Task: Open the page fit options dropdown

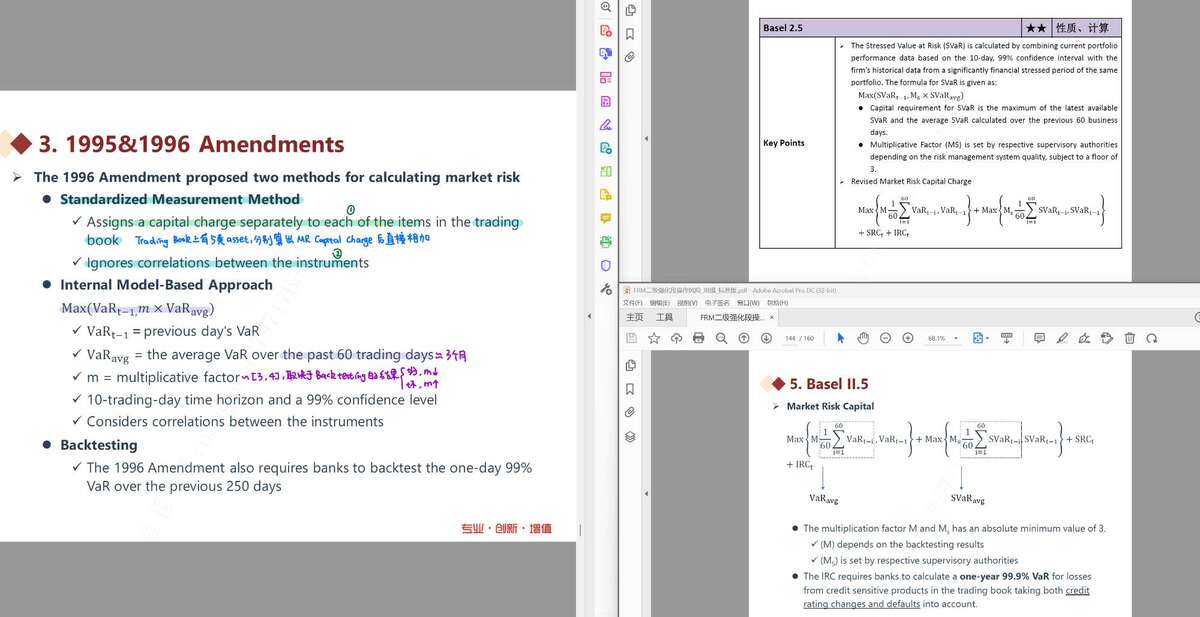Action: tap(980, 338)
